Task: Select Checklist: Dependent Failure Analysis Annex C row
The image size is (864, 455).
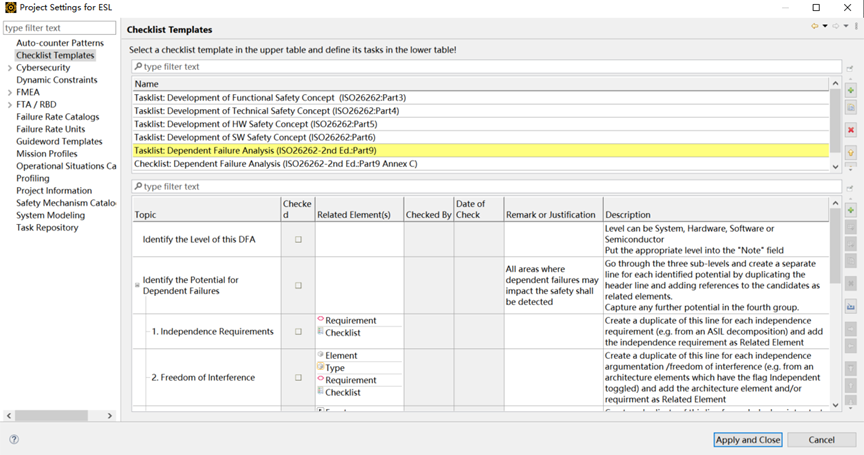Action: pos(480,164)
